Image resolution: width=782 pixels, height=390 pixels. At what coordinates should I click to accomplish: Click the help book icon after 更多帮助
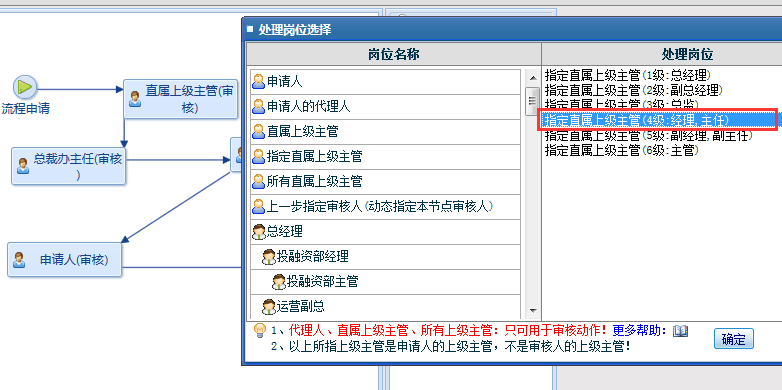(680, 331)
